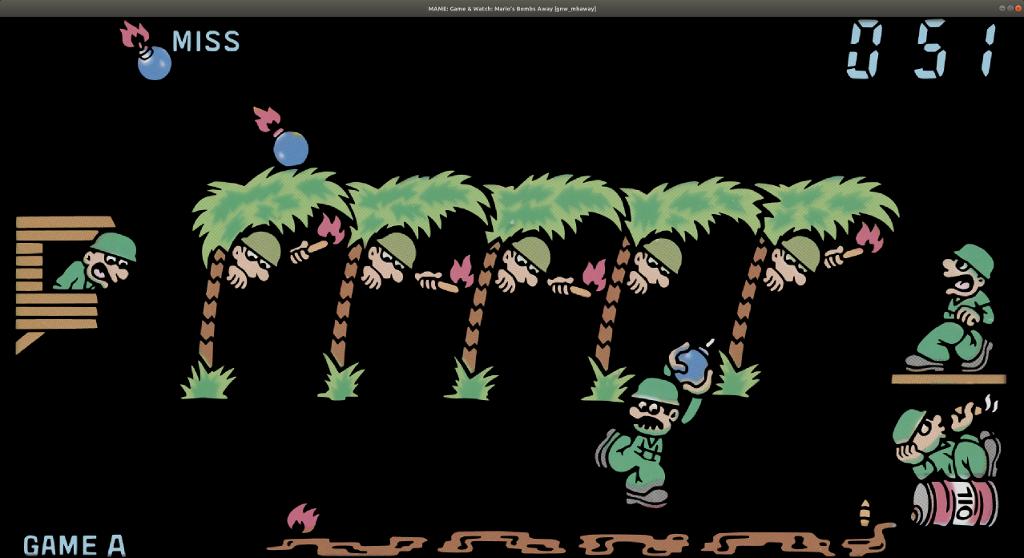The width and height of the screenshot is (1024, 558).
Task: Close the MAME window
Action: click(x=1017, y=8)
